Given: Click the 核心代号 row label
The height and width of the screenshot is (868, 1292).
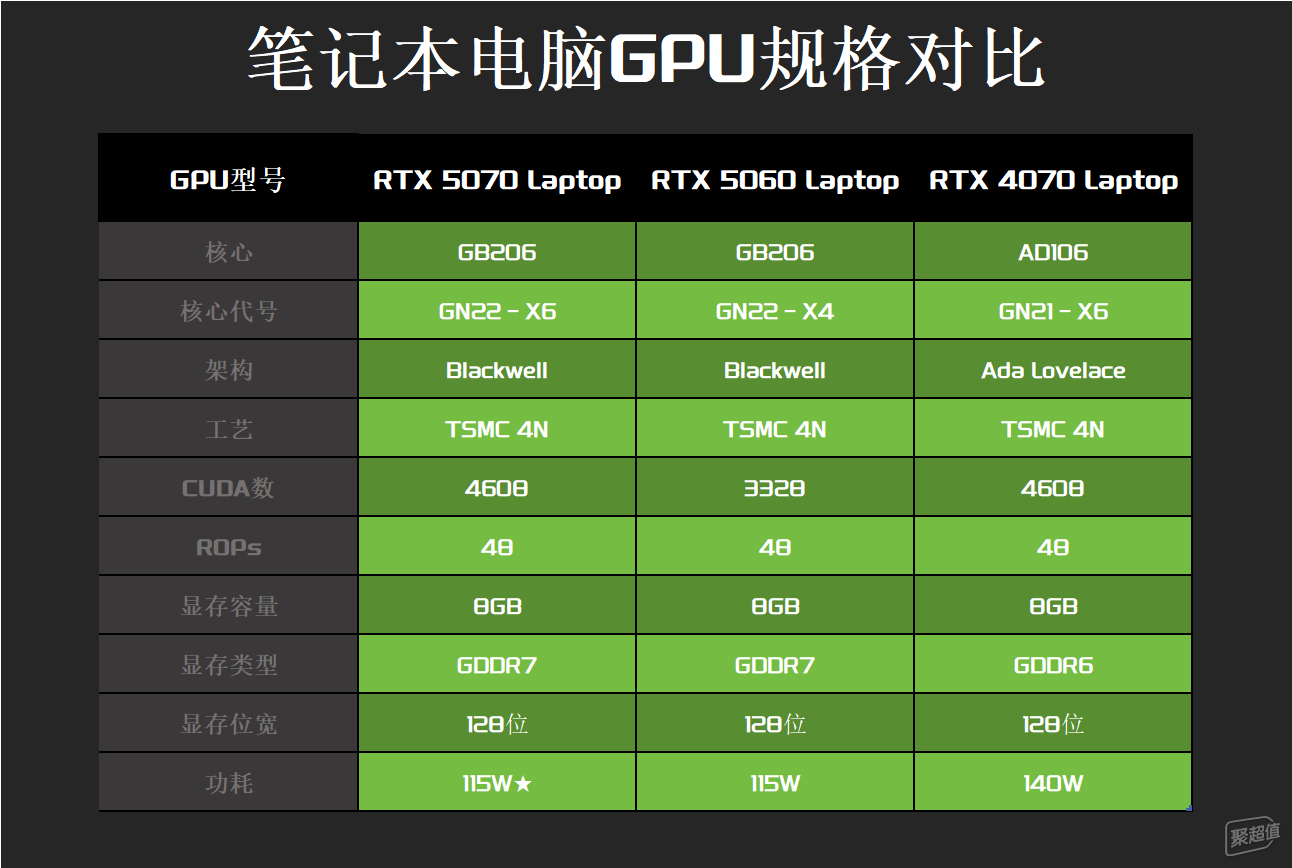Looking at the screenshot, I should pyautogui.click(x=228, y=311).
